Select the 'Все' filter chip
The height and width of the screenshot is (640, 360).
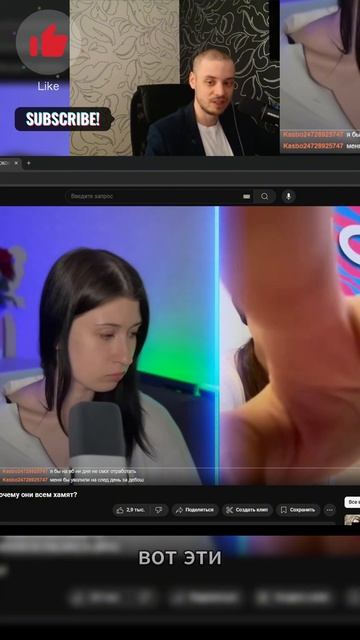pos(352,502)
